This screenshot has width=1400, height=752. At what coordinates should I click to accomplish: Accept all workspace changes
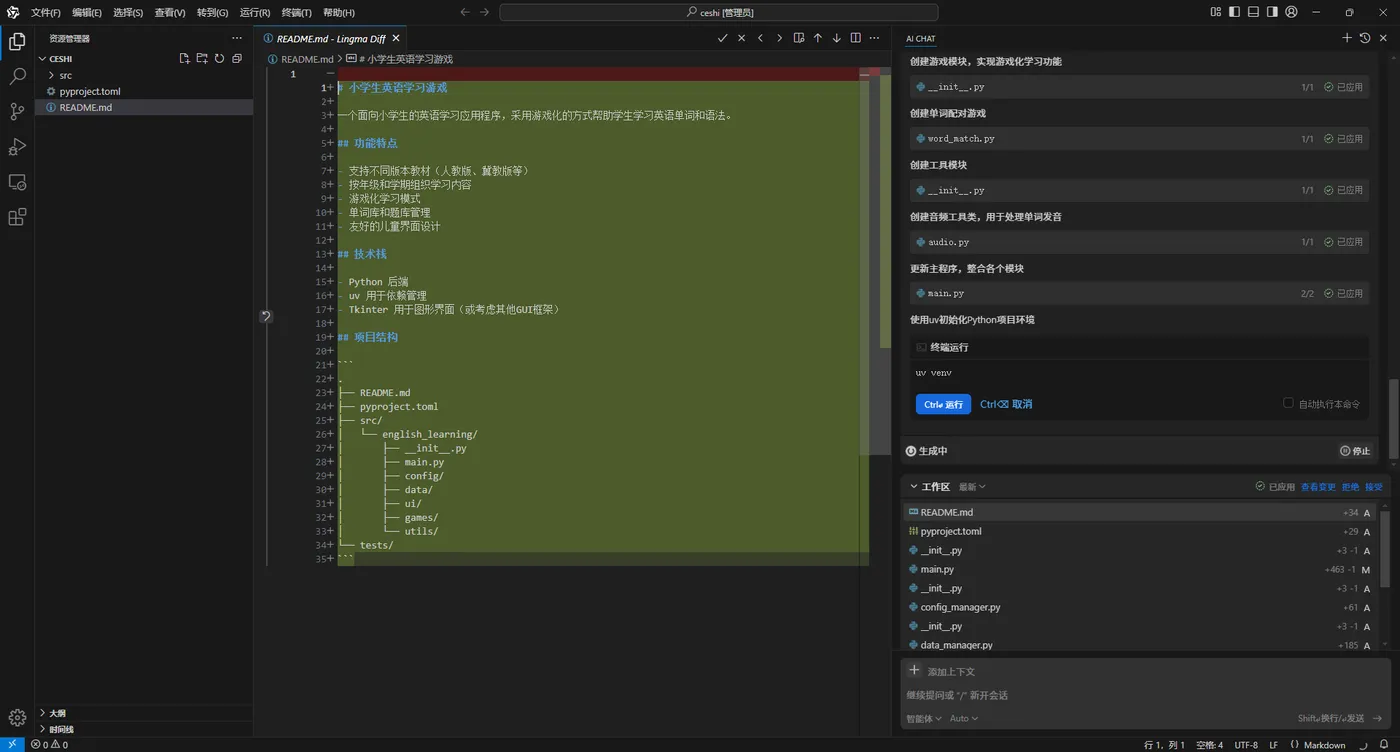(1373, 487)
